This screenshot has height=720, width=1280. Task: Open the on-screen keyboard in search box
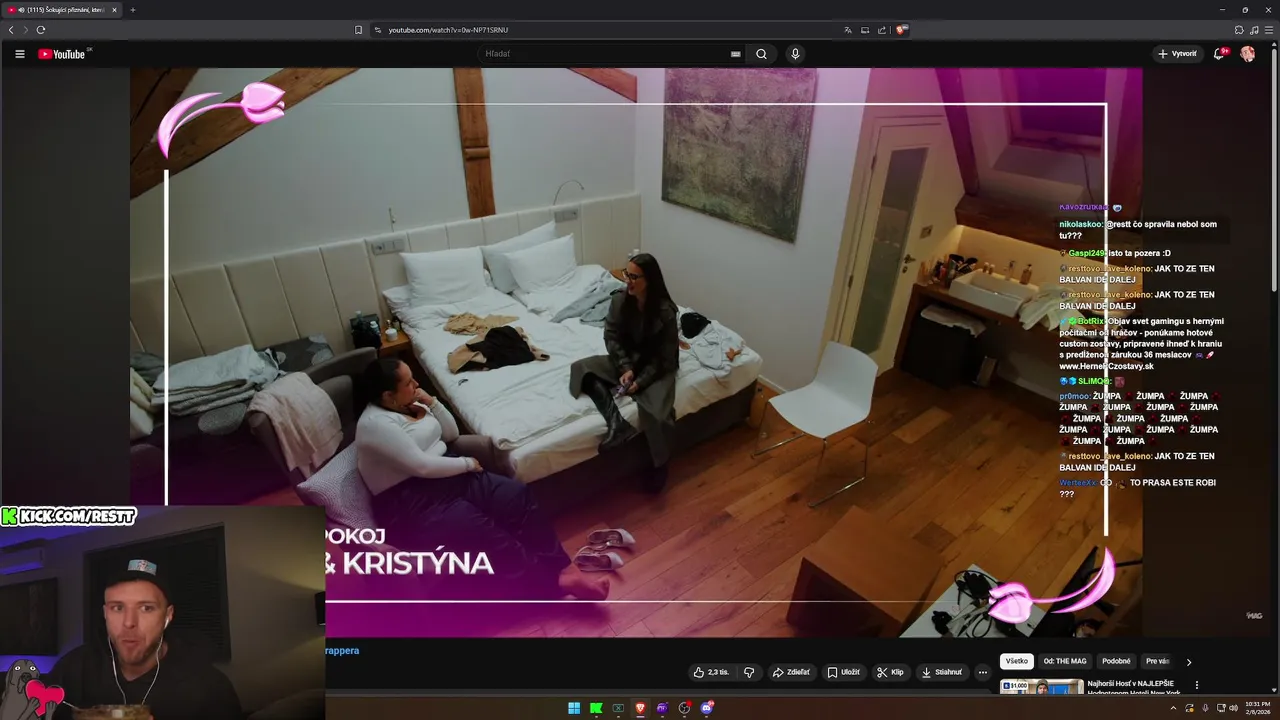click(736, 54)
